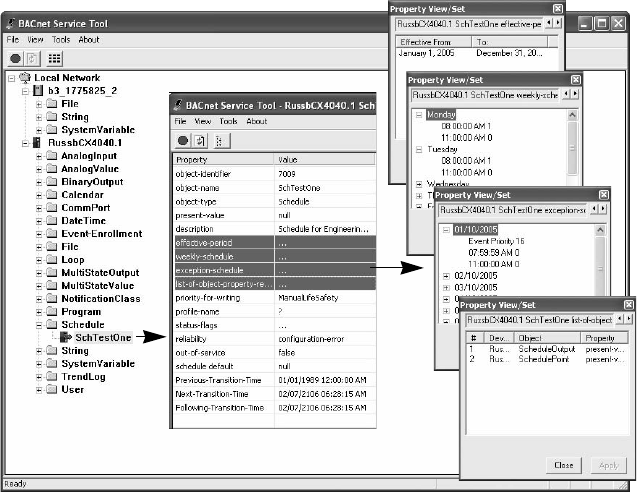Expand the BinaryOutput folder
This screenshot has width=637, height=492.
click(x=39, y=182)
